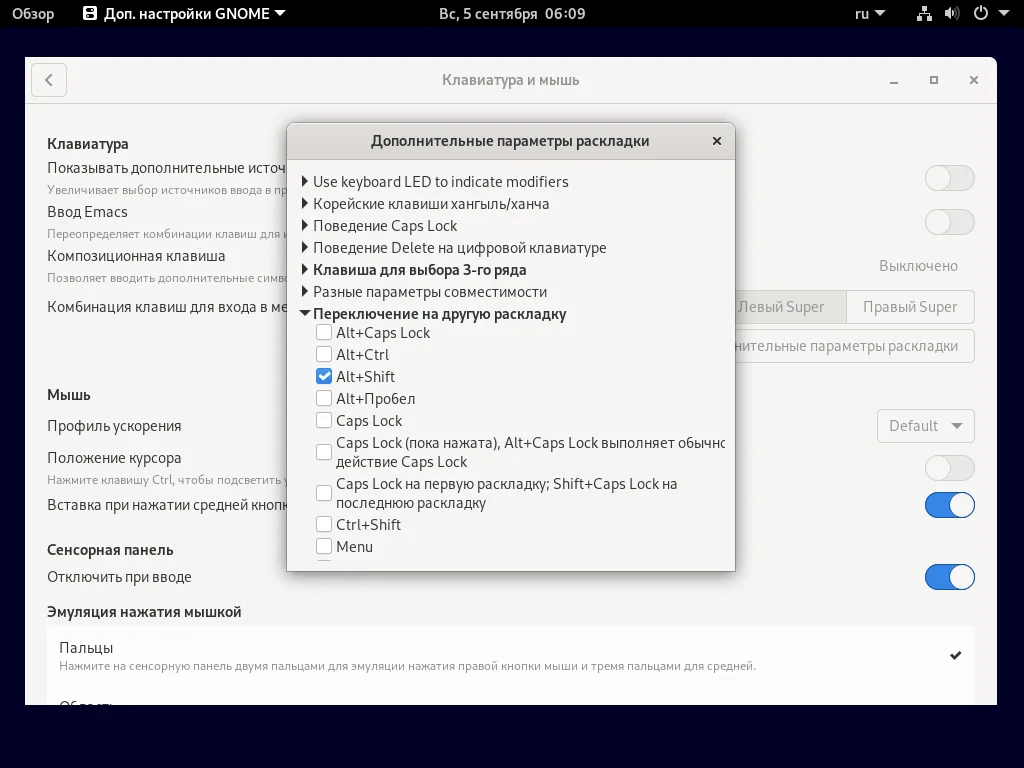This screenshot has width=1024, height=768.
Task: Disable Отключить при вводе for touchpad
Action: click(x=948, y=577)
